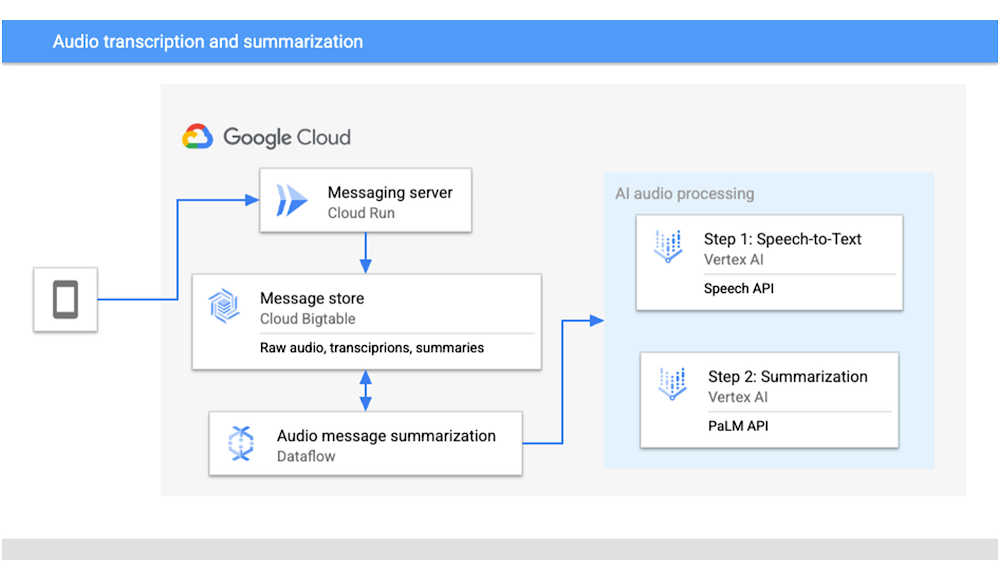Click the Cloud Bigtable icon
Image resolution: width=1000 pixels, height=574 pixels.
[x=224, y=305]
